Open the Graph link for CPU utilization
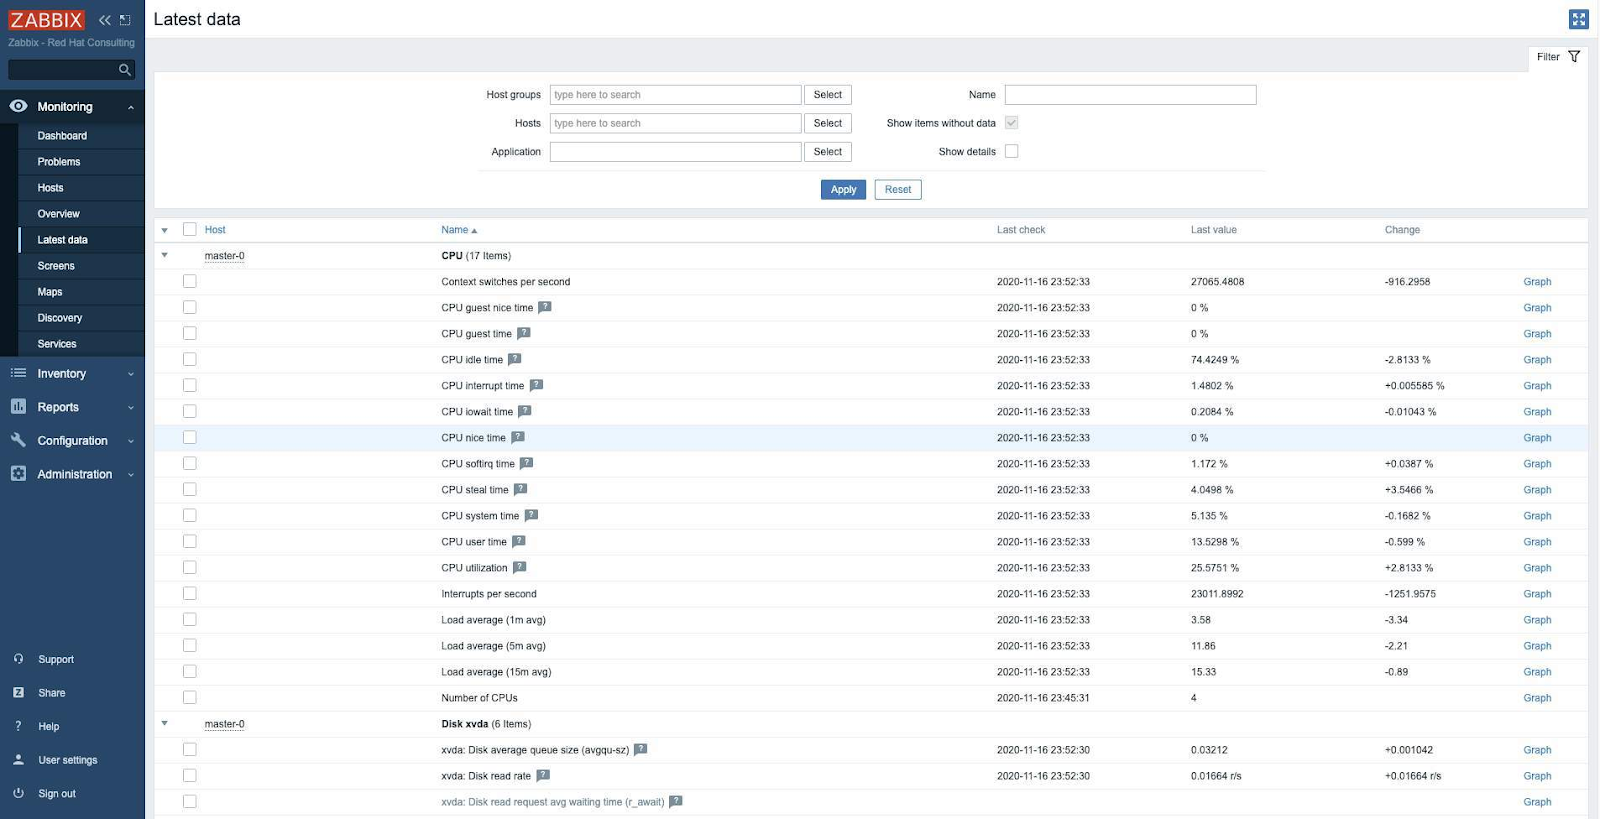Screen dimensions: 1600x819 click(x=1537, y=568)
